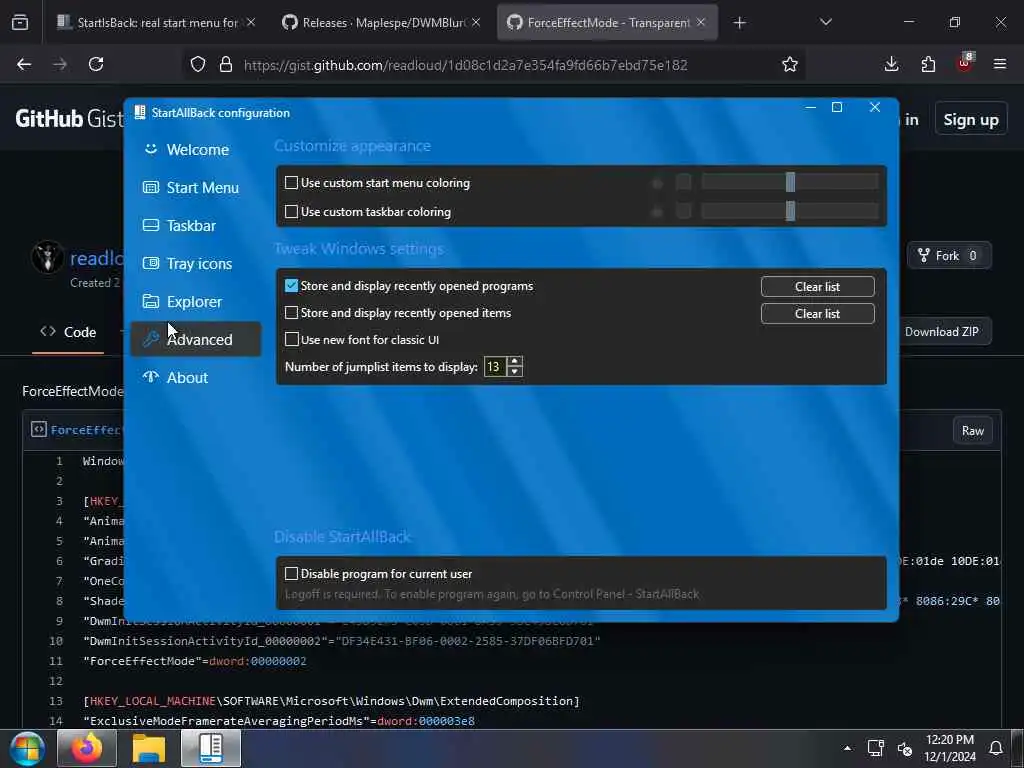Click the StartAllBack title bar app icon

click(140, 112)
